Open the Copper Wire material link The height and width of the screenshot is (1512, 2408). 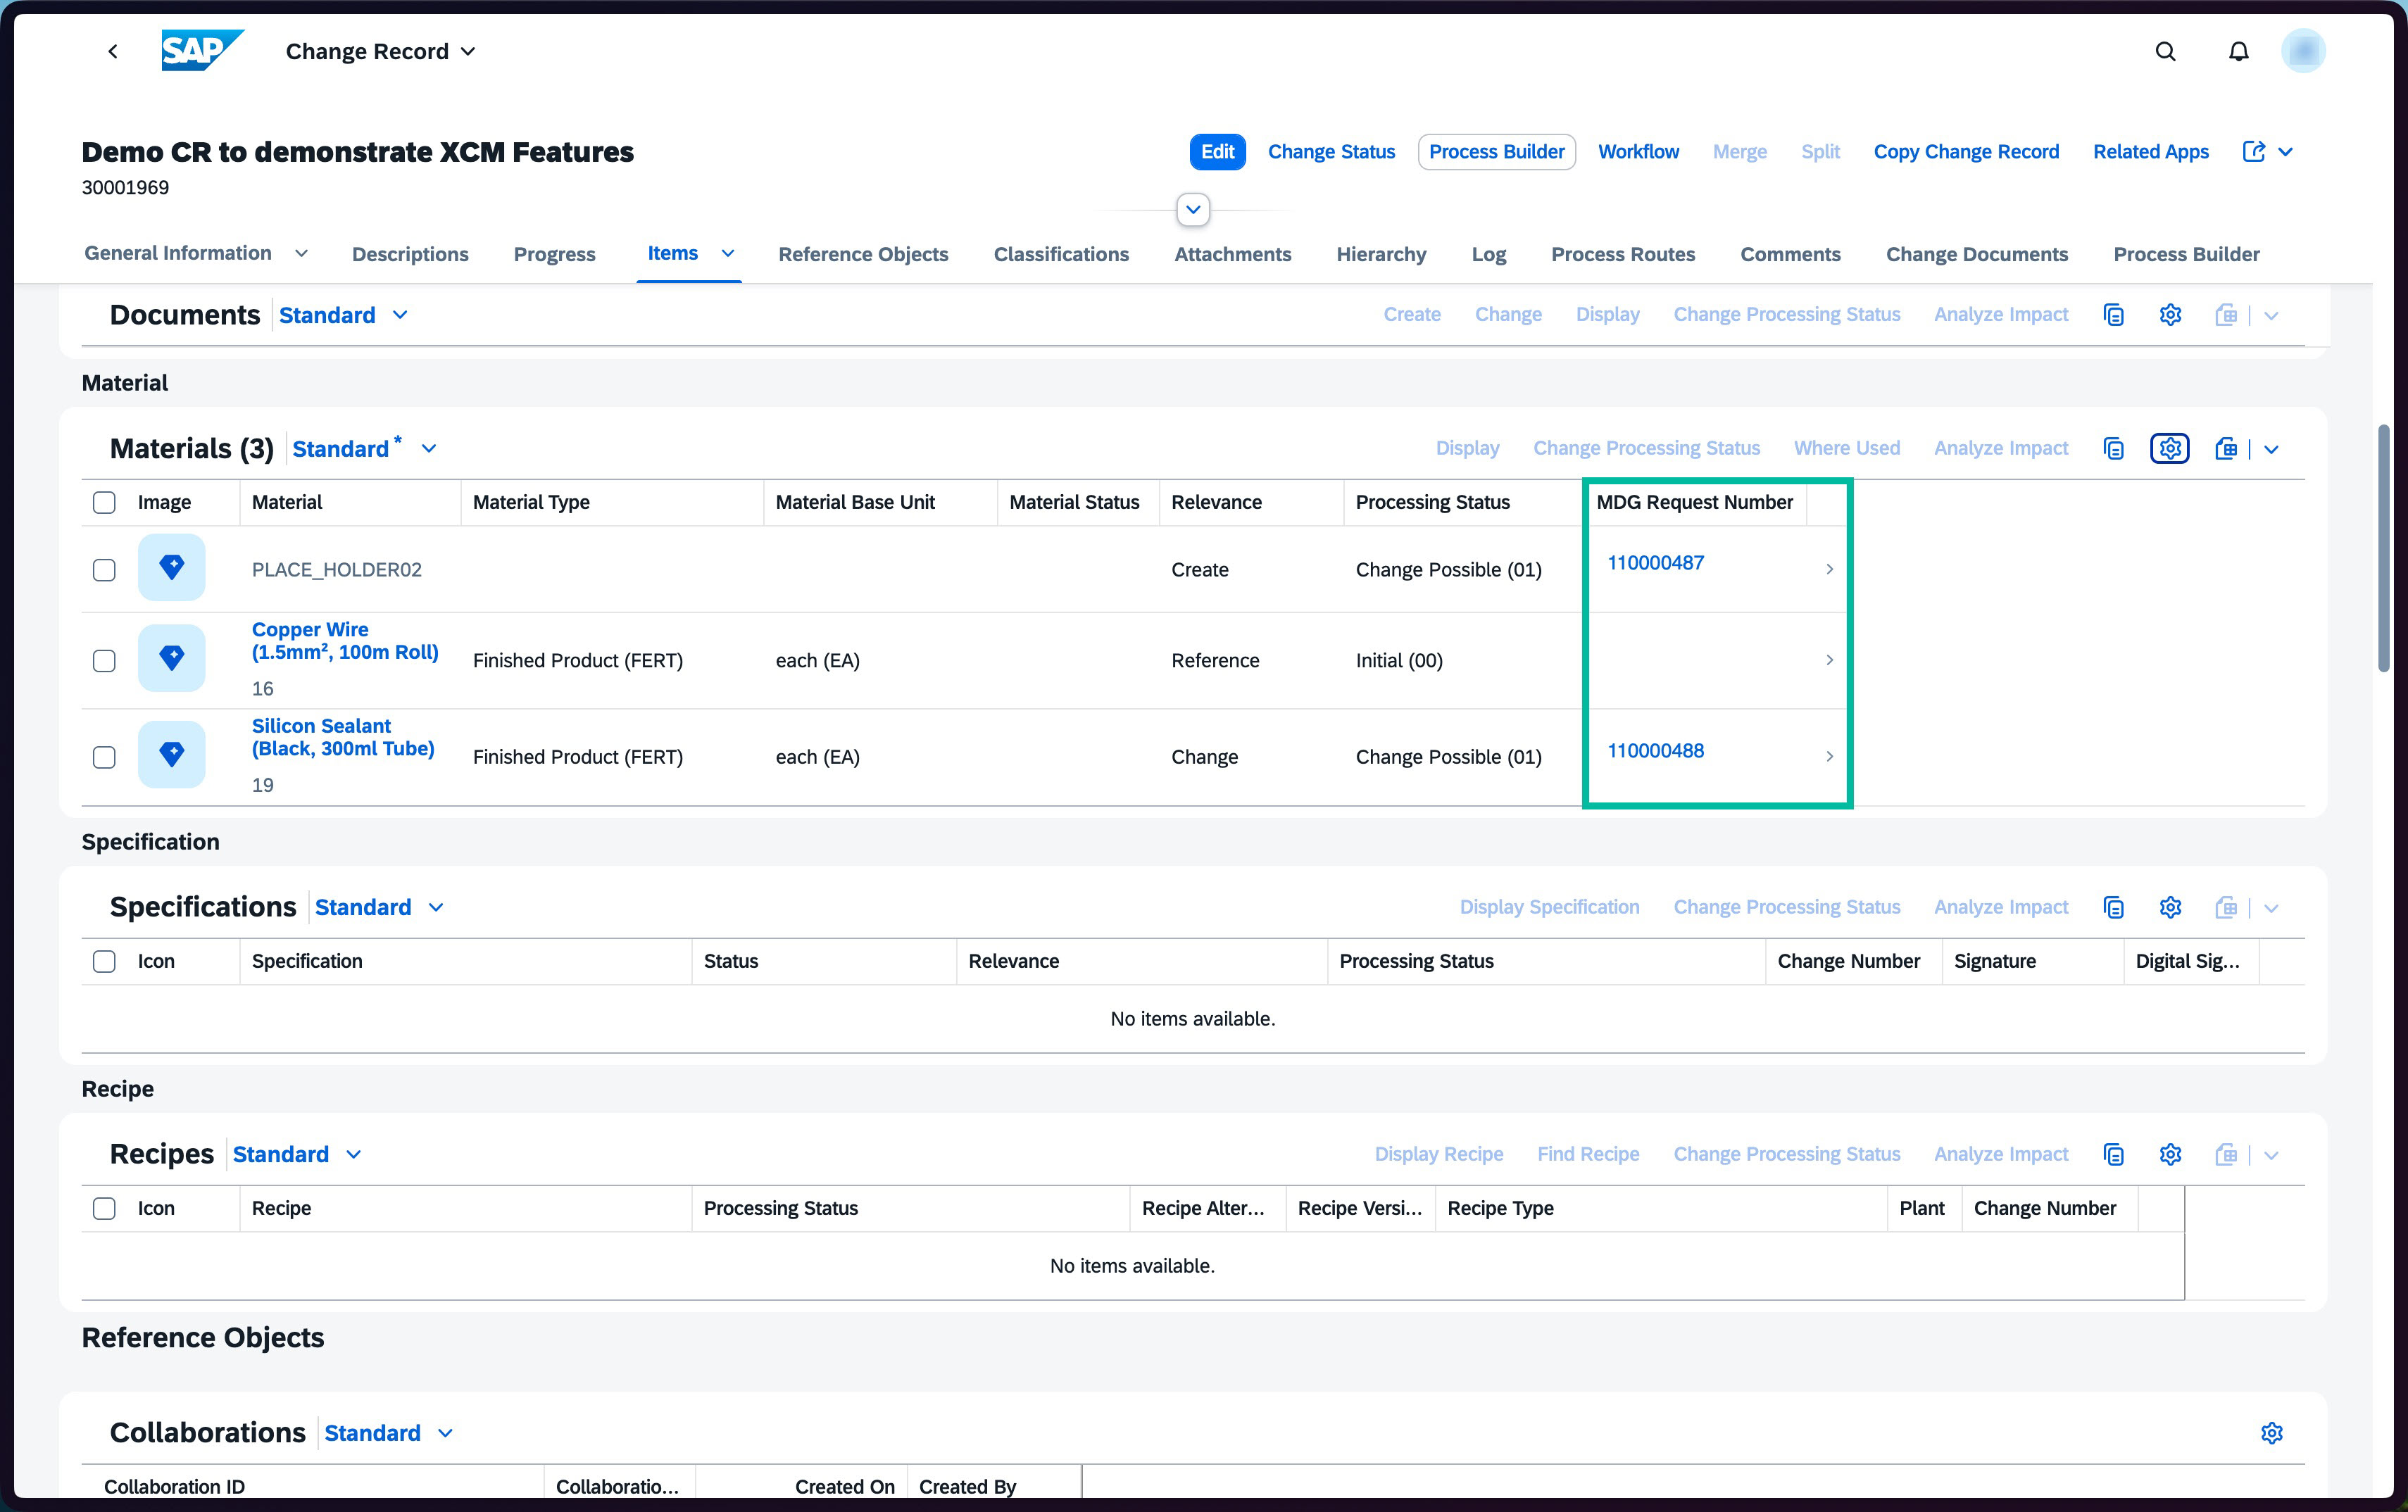pos(345,641)
